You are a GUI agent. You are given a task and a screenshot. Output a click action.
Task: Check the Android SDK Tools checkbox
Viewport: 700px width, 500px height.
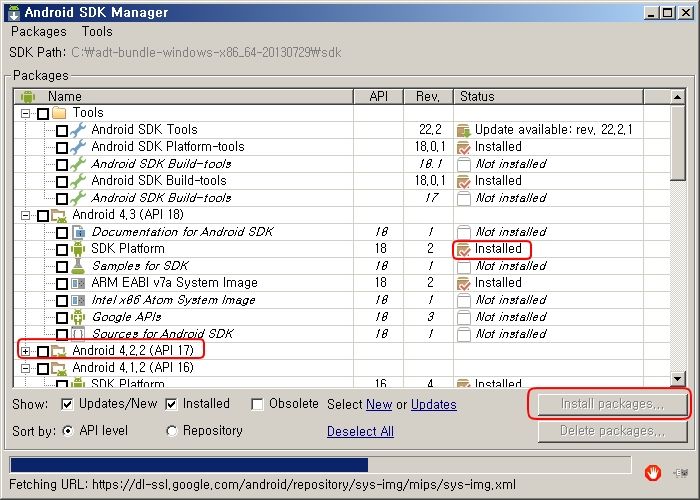[x=62, y=131]
